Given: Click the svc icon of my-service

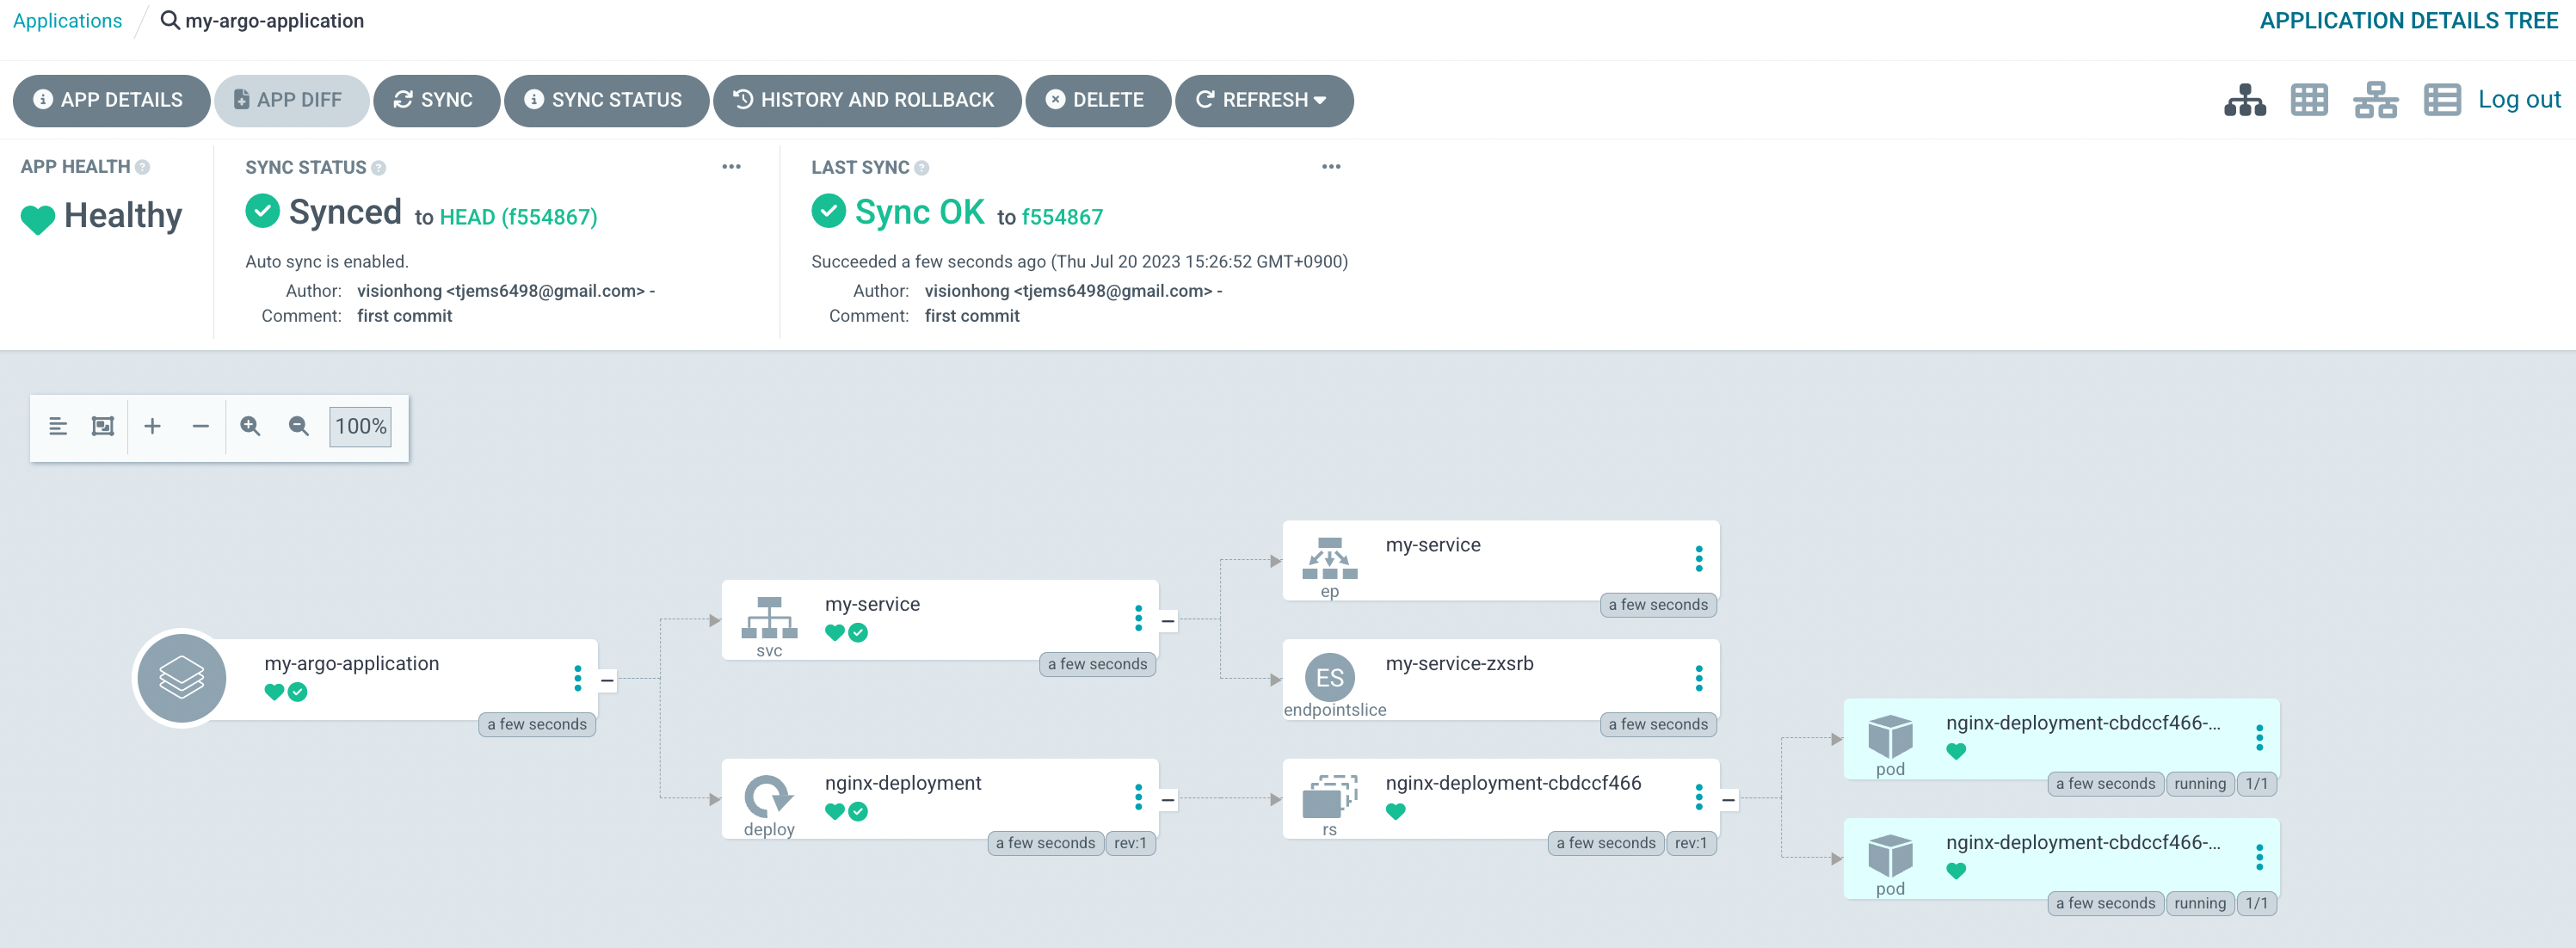Looking at the screenshot, I should tap(769, 618).
